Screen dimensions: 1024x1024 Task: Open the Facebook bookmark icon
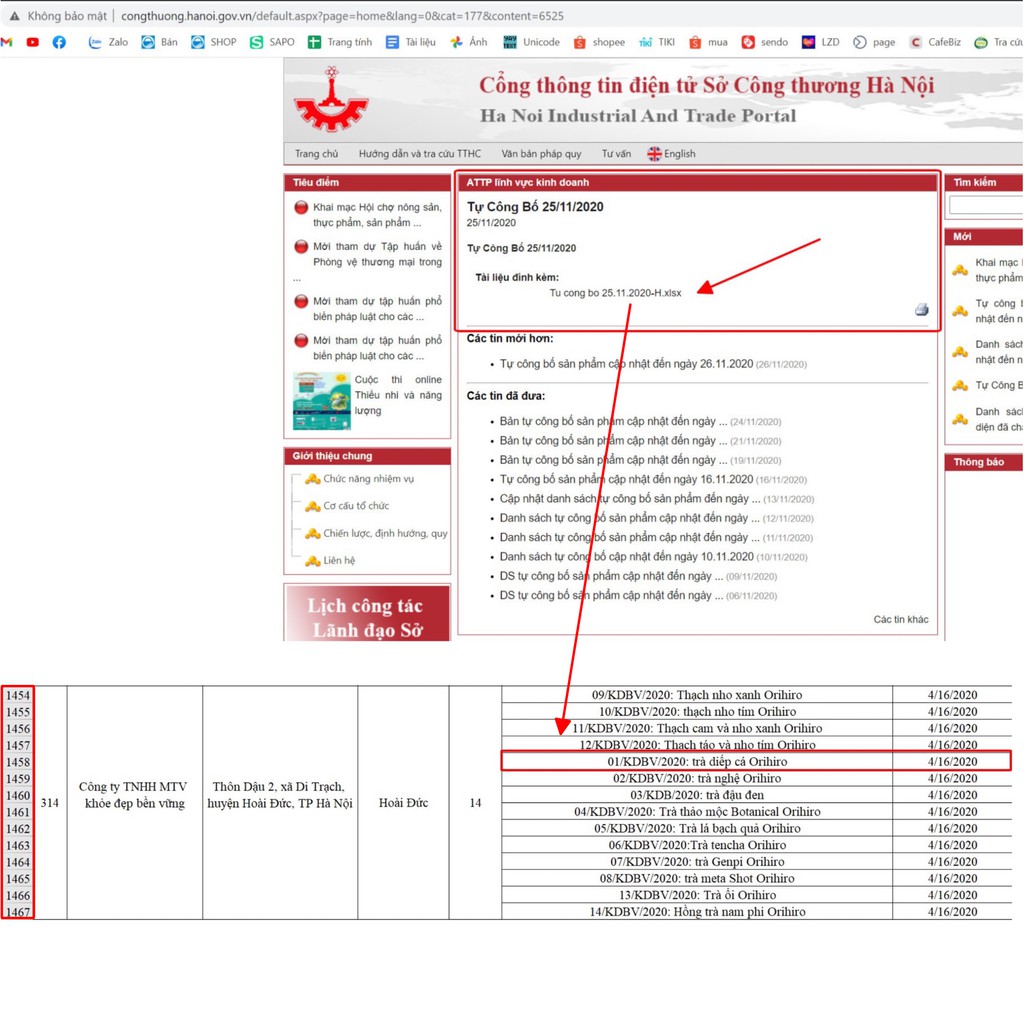tap(59, 42)
